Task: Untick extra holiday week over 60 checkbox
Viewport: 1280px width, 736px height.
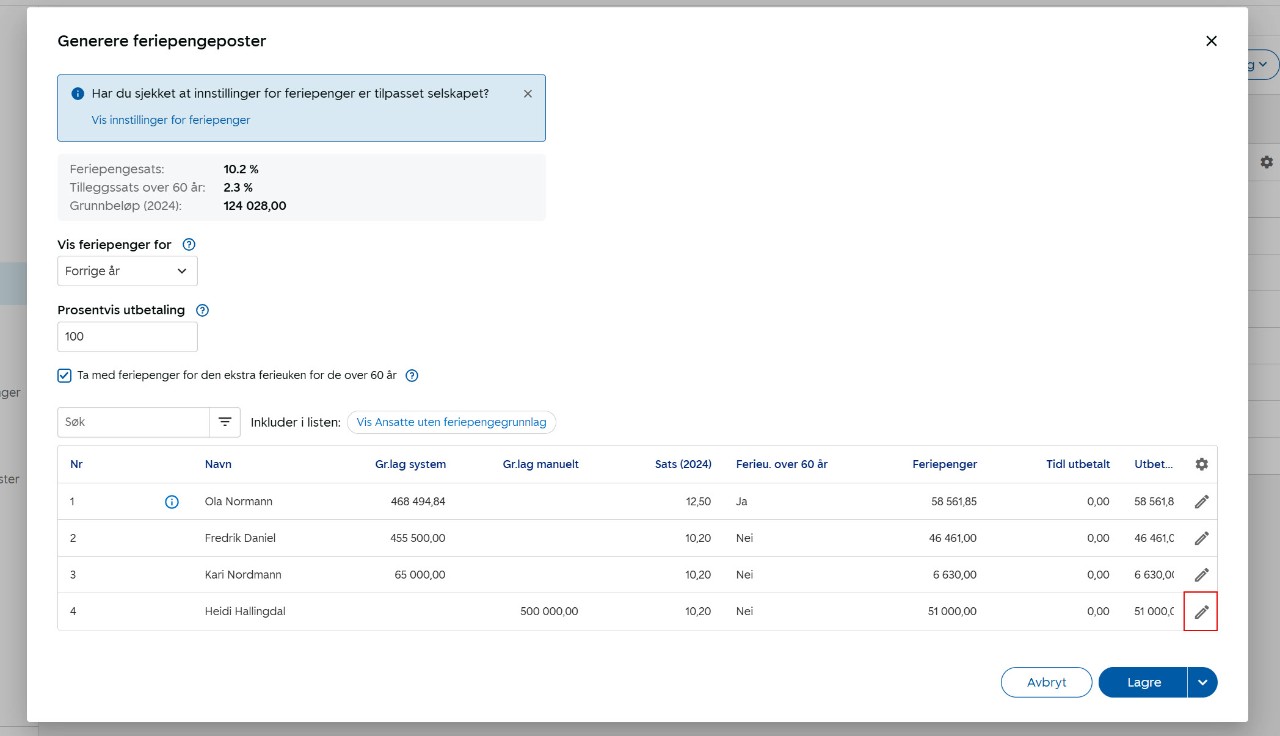Action: [x=65, y=376]
